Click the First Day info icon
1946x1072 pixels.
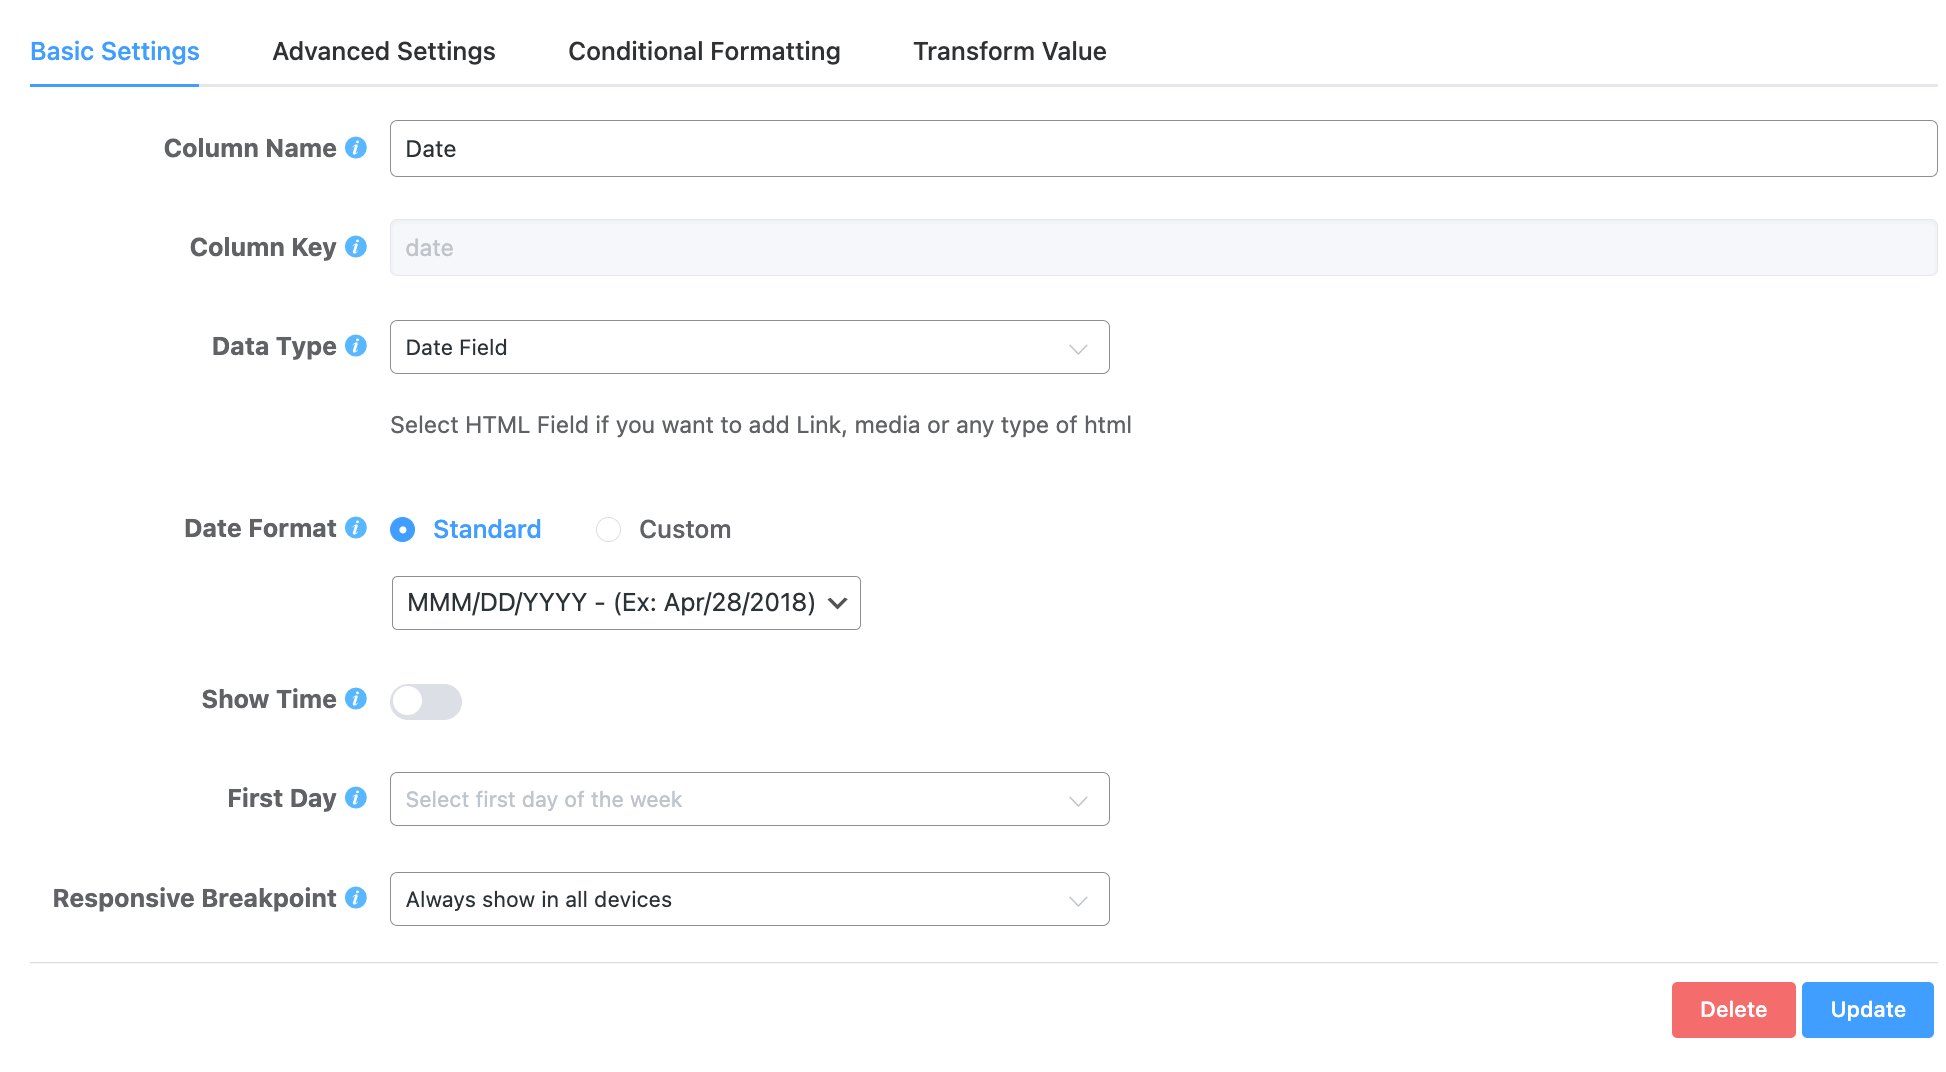[357, 798]
